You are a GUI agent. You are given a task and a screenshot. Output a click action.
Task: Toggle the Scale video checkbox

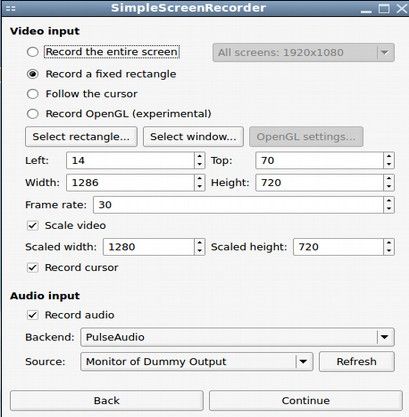(x=33, y=226)
